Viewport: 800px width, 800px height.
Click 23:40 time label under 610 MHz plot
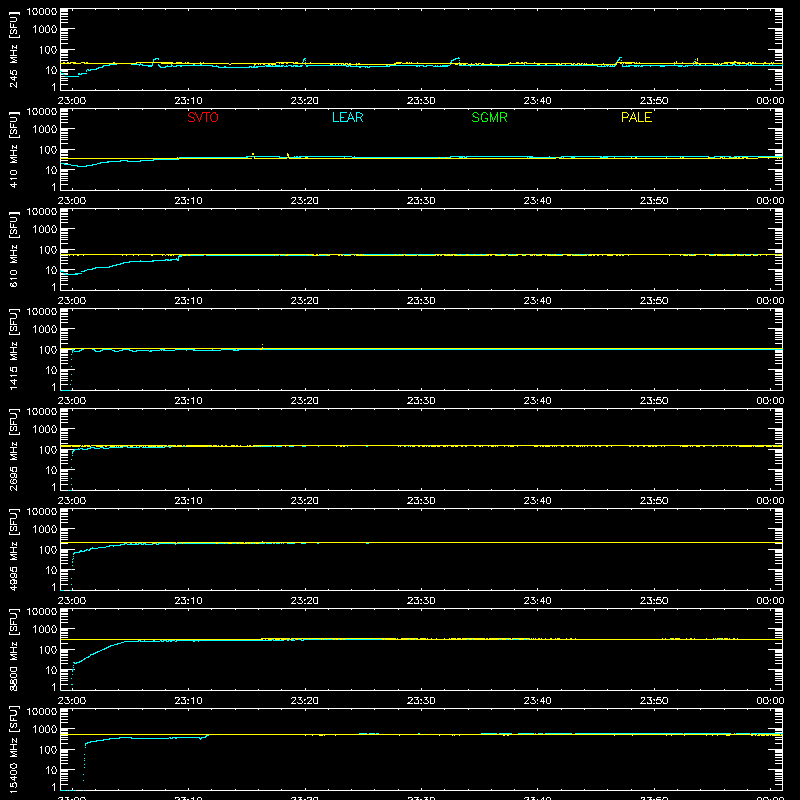coord(537,301)
